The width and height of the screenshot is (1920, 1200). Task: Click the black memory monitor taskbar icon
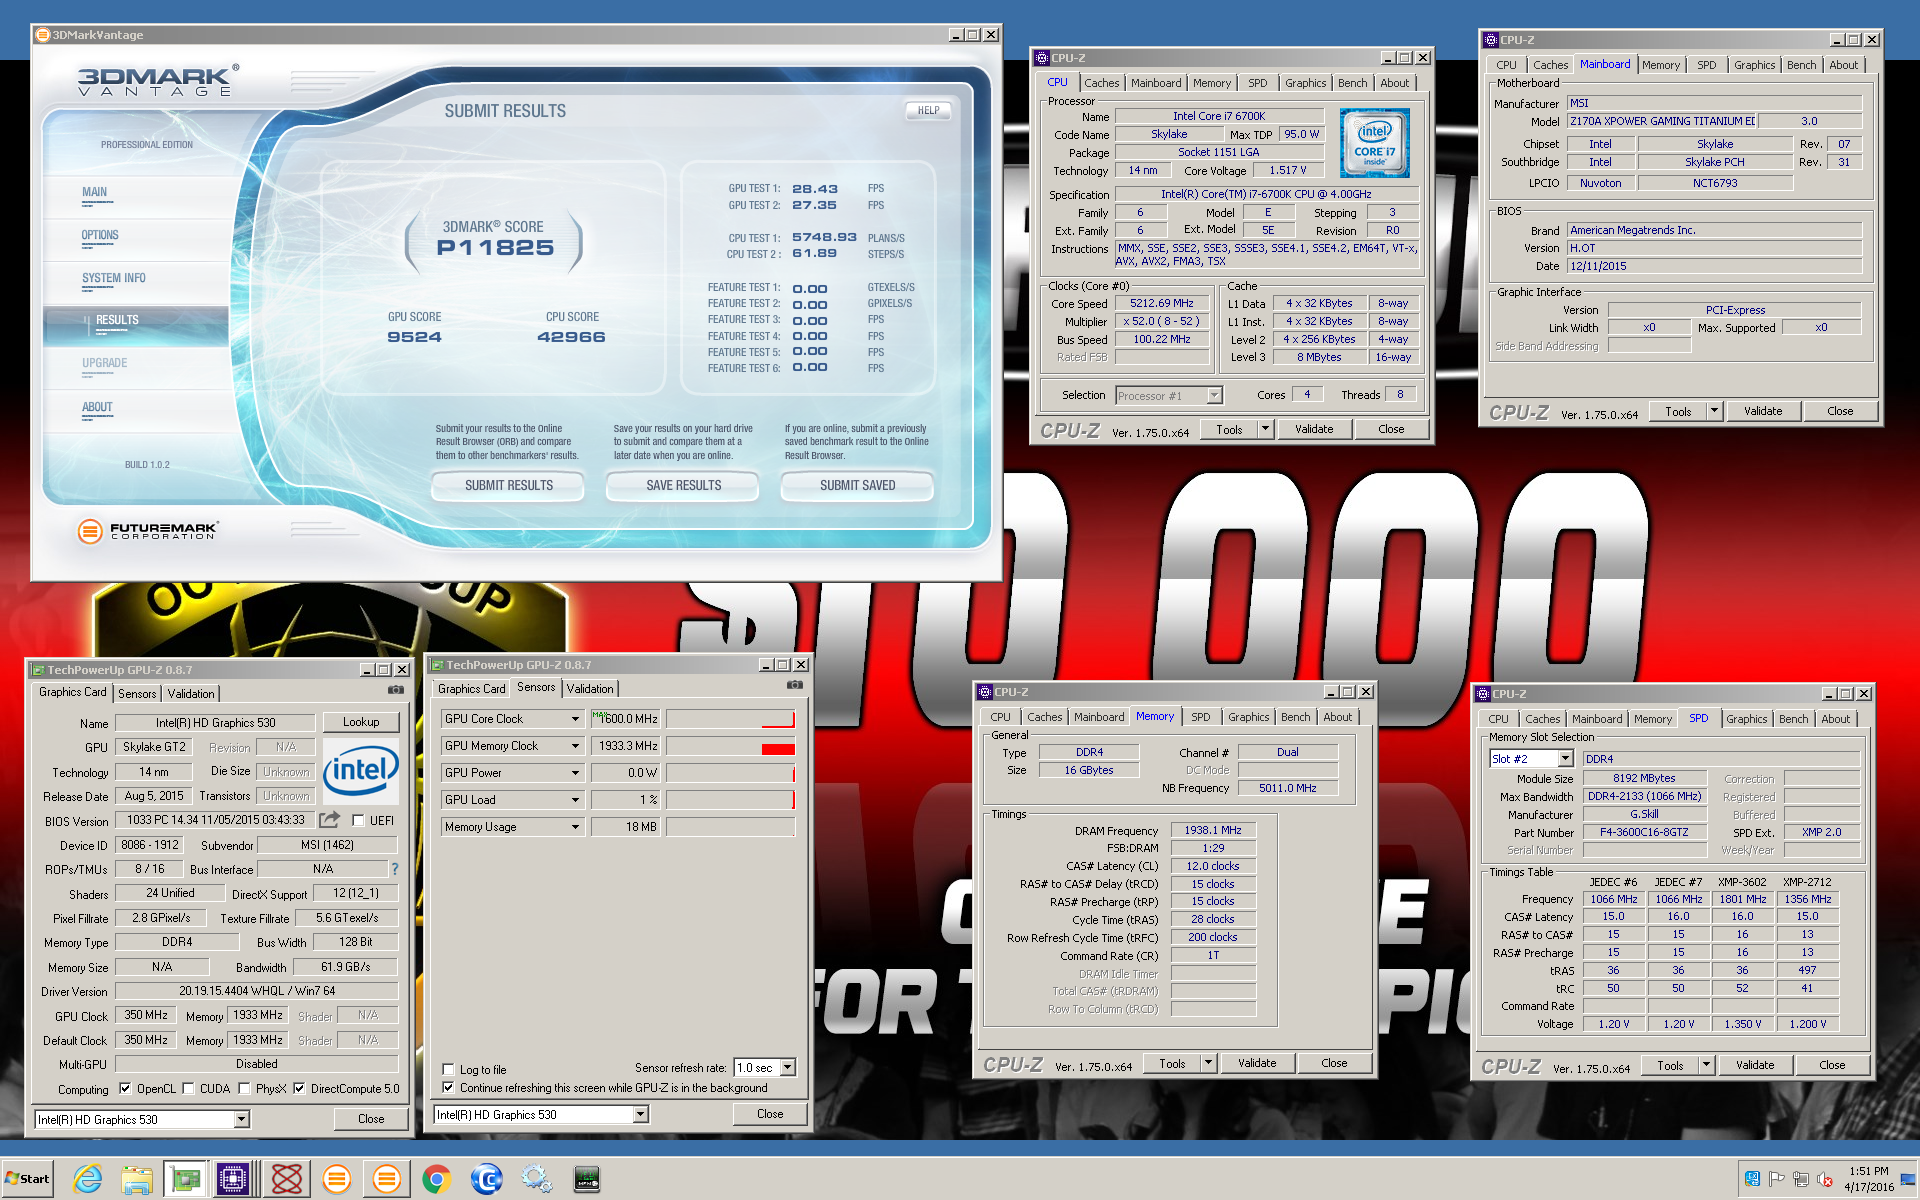(x=587, y=1180)
